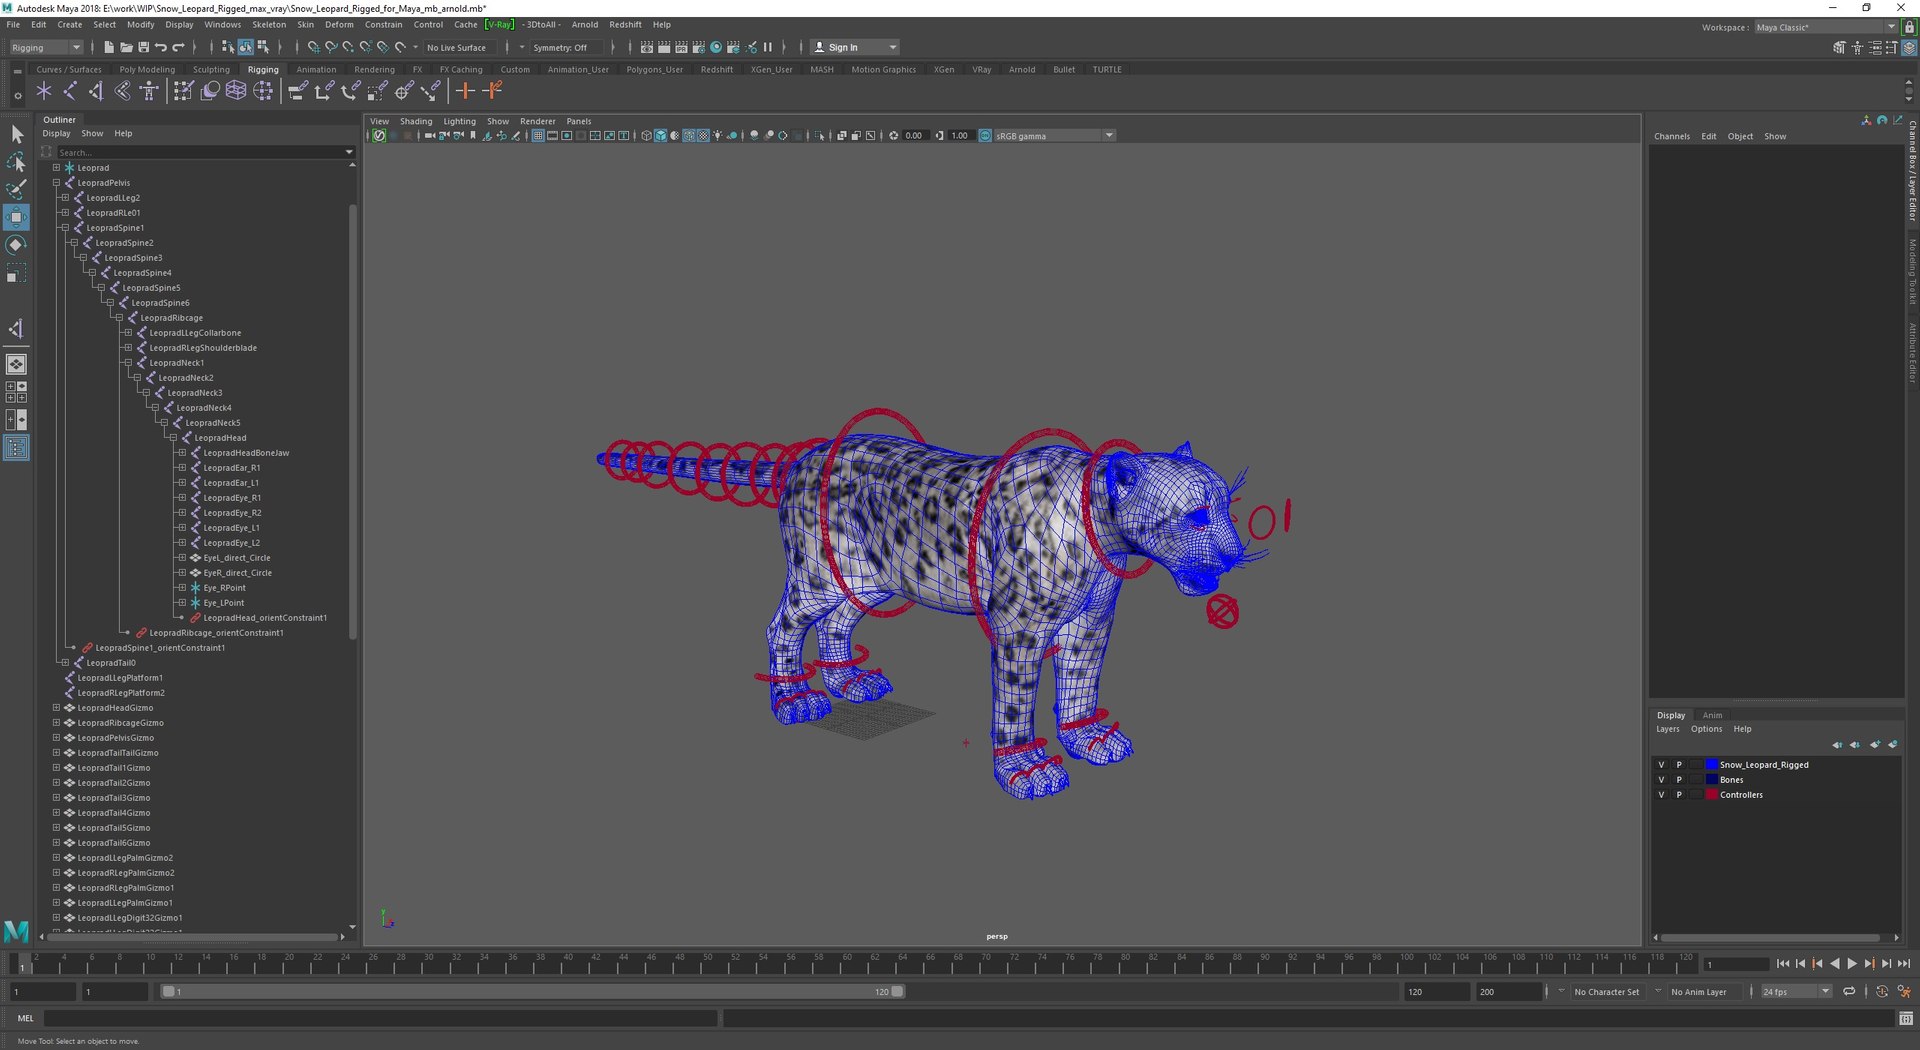This screenshot has width=1920, height=1050.
Task: Toggle playback P on Bones layer
Action: pyautogui.click(x=1679, y=780)
